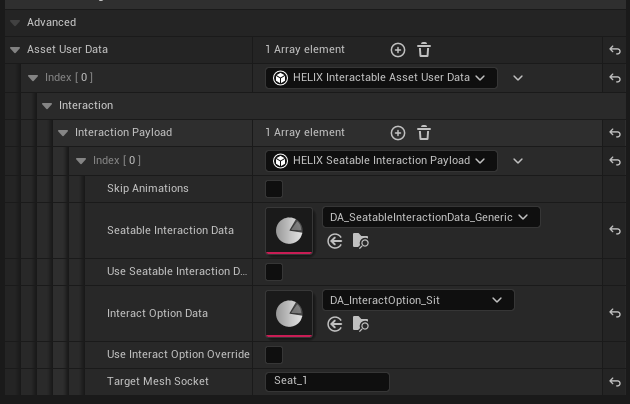Collapse the Advanced section
Image resolution: width=630 pixels, height=404 pixels.
[15, 22]
